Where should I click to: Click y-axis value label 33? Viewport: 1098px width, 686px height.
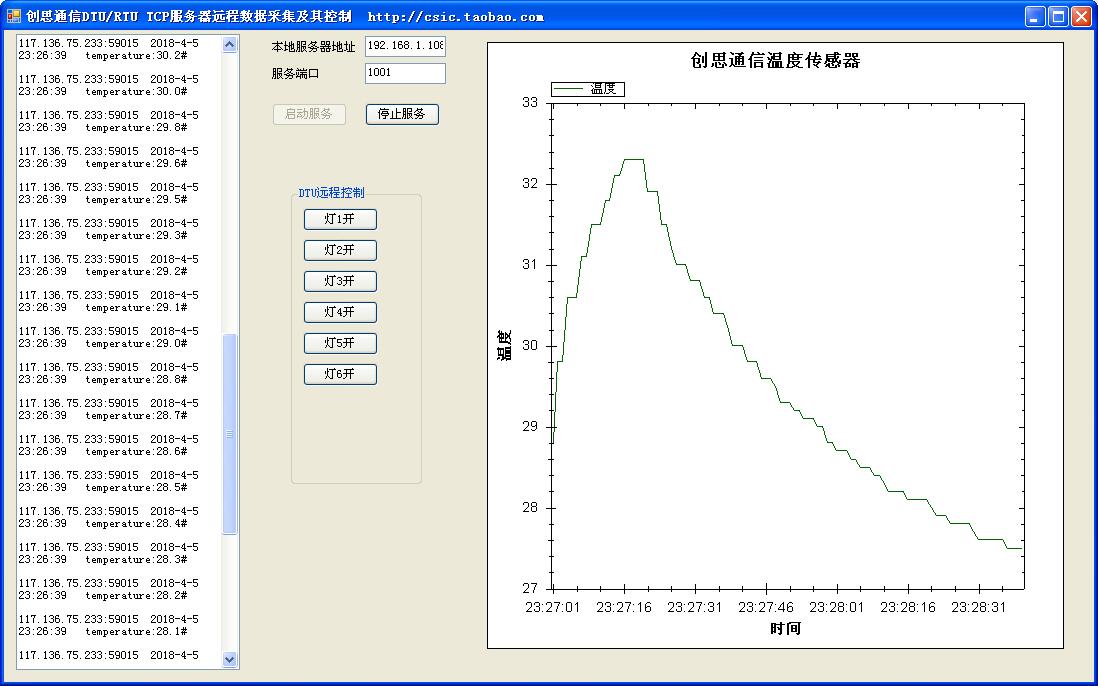point(530,103)
